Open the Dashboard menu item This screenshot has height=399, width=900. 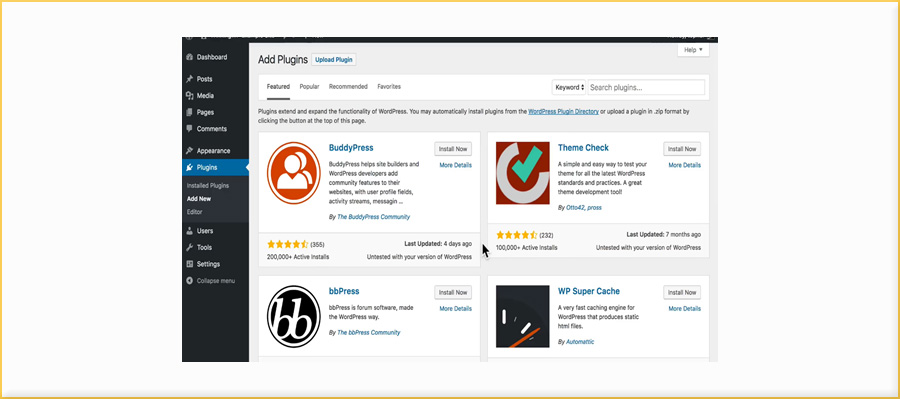pos(215,57)
